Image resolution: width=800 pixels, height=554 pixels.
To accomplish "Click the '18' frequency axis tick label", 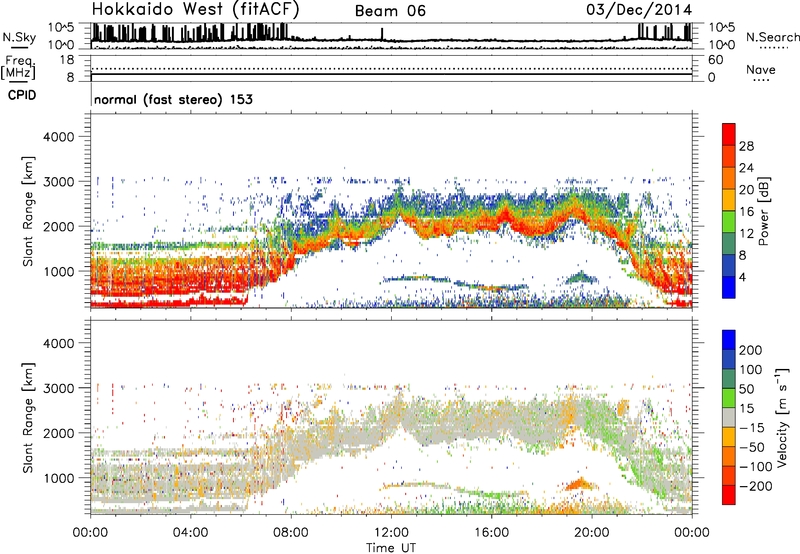I will [67, 60].
